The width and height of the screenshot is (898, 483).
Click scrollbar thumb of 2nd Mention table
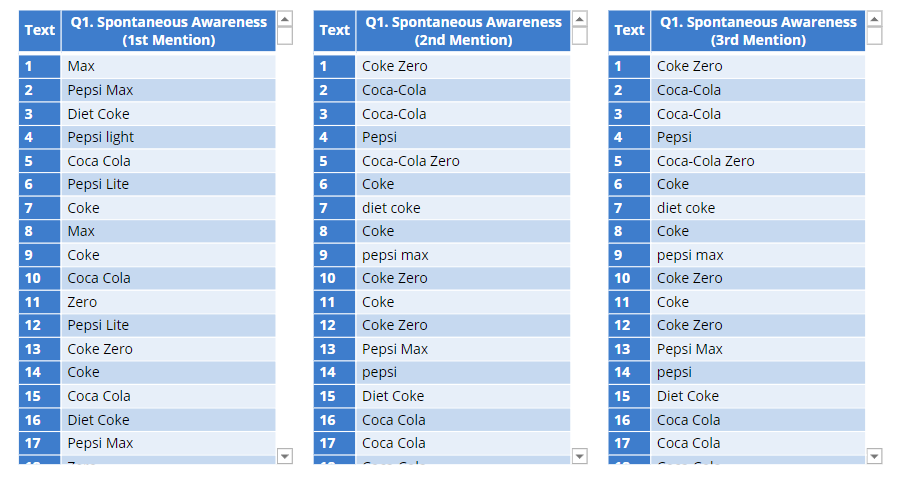(580, 36)
